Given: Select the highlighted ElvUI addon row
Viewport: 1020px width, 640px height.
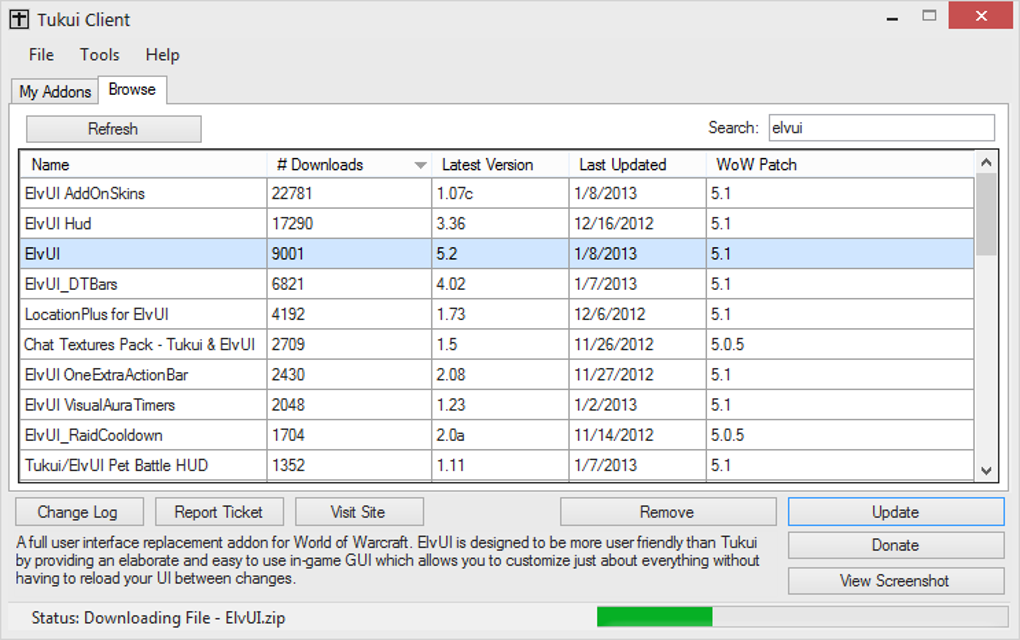Looking at the screenshot, I should (497, 254).
